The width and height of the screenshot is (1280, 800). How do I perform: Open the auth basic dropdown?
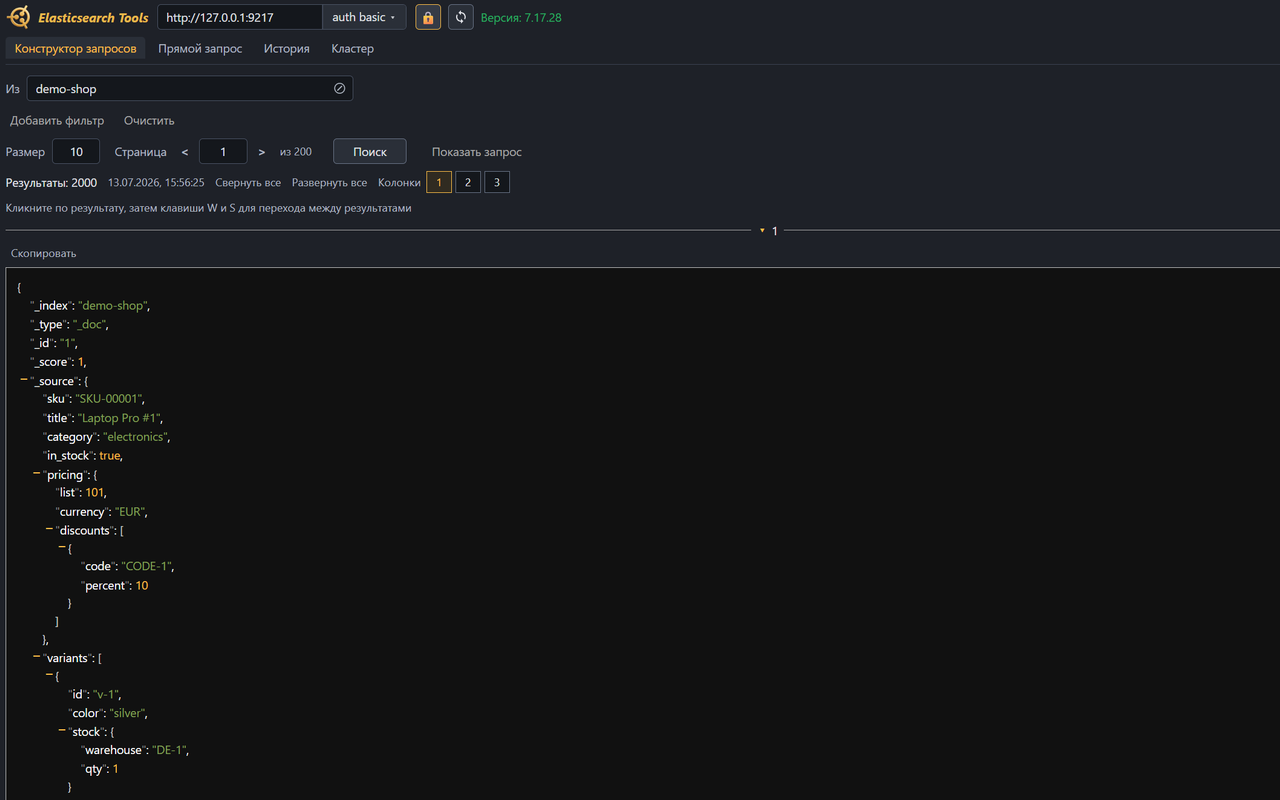click(364, 17)
